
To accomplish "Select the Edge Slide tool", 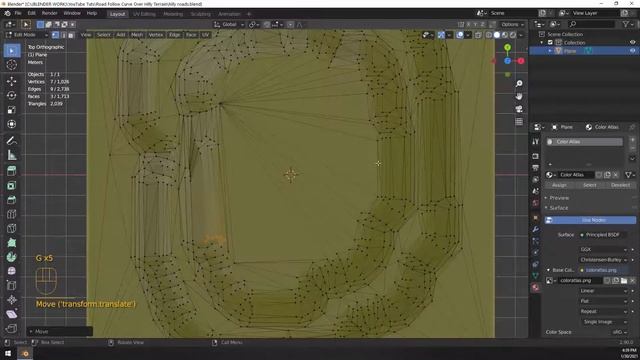I will (12, 285).
